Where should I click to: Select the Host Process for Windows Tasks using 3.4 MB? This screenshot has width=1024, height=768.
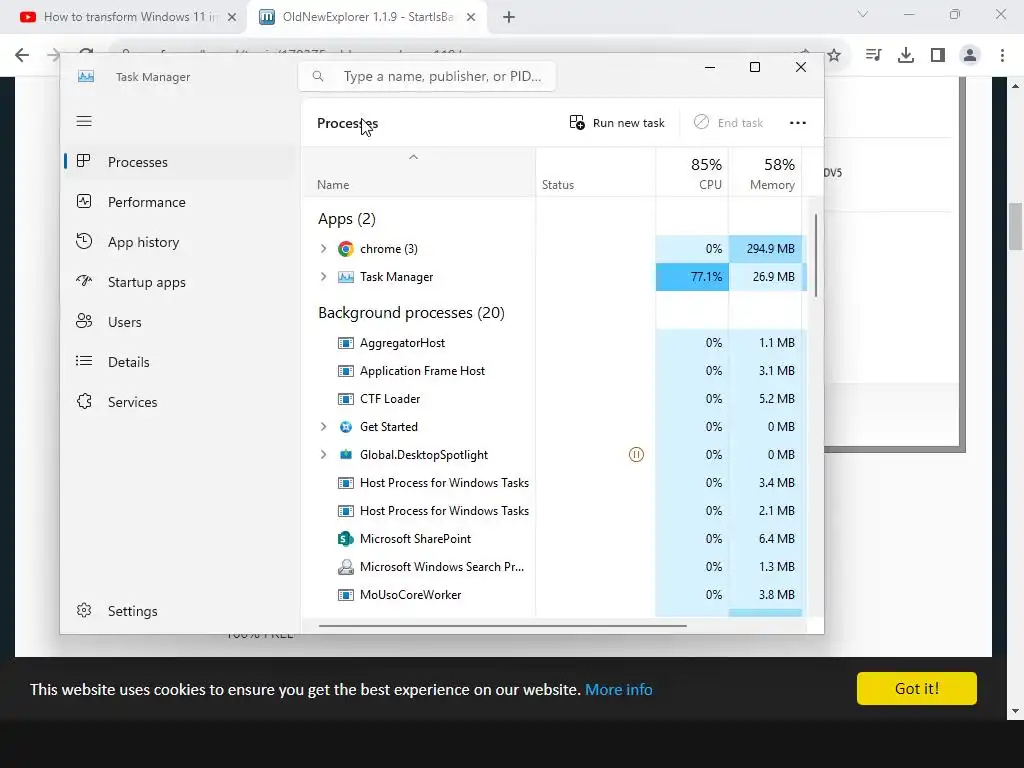[x=554, y=483]
